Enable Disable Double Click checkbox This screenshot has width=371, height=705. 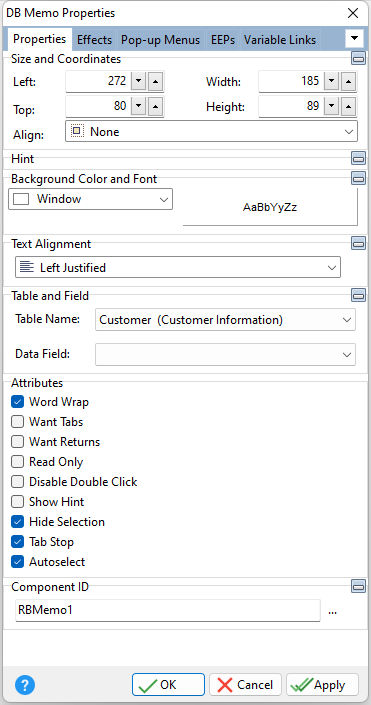pos(18,482)
